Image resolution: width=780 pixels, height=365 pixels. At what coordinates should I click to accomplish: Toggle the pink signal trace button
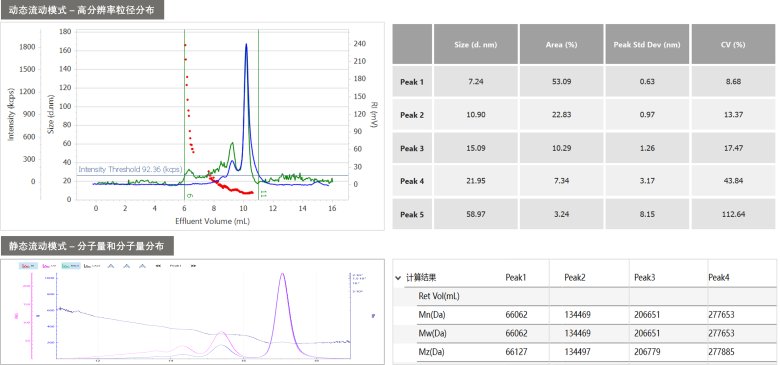click(49, 266)
